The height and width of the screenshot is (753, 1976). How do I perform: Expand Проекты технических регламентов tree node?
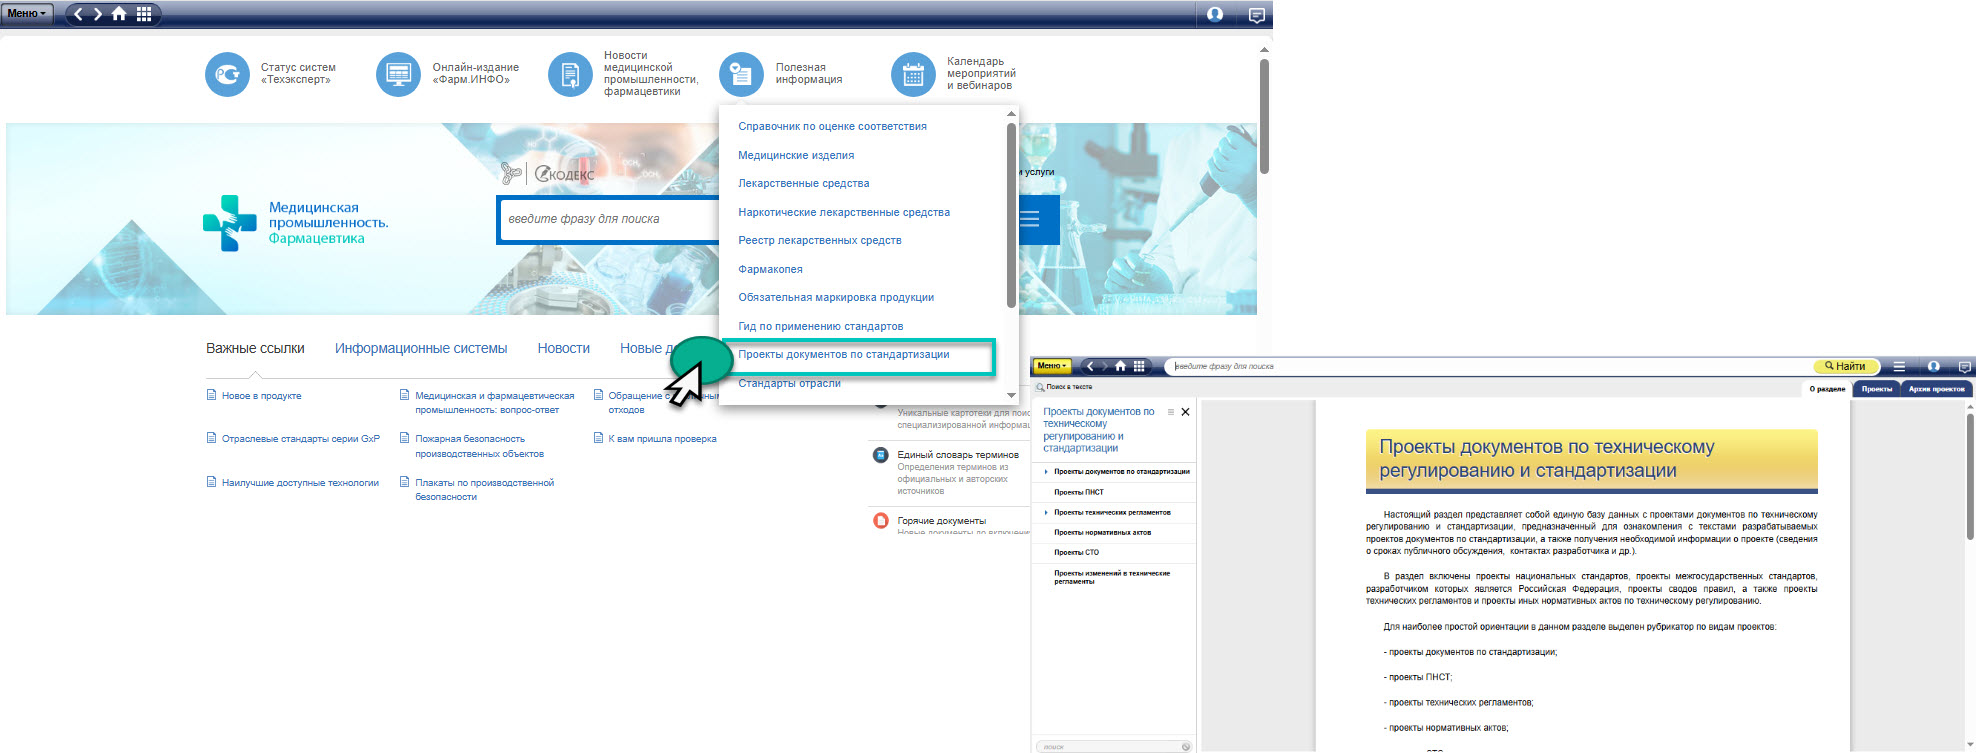click(1046, 513)
